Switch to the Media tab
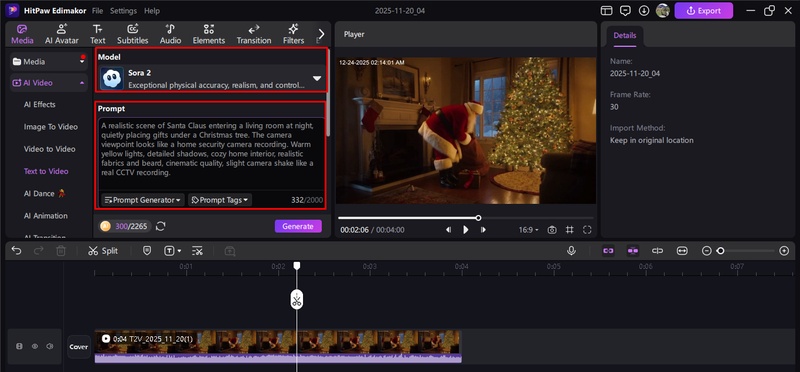 (22, 35)
